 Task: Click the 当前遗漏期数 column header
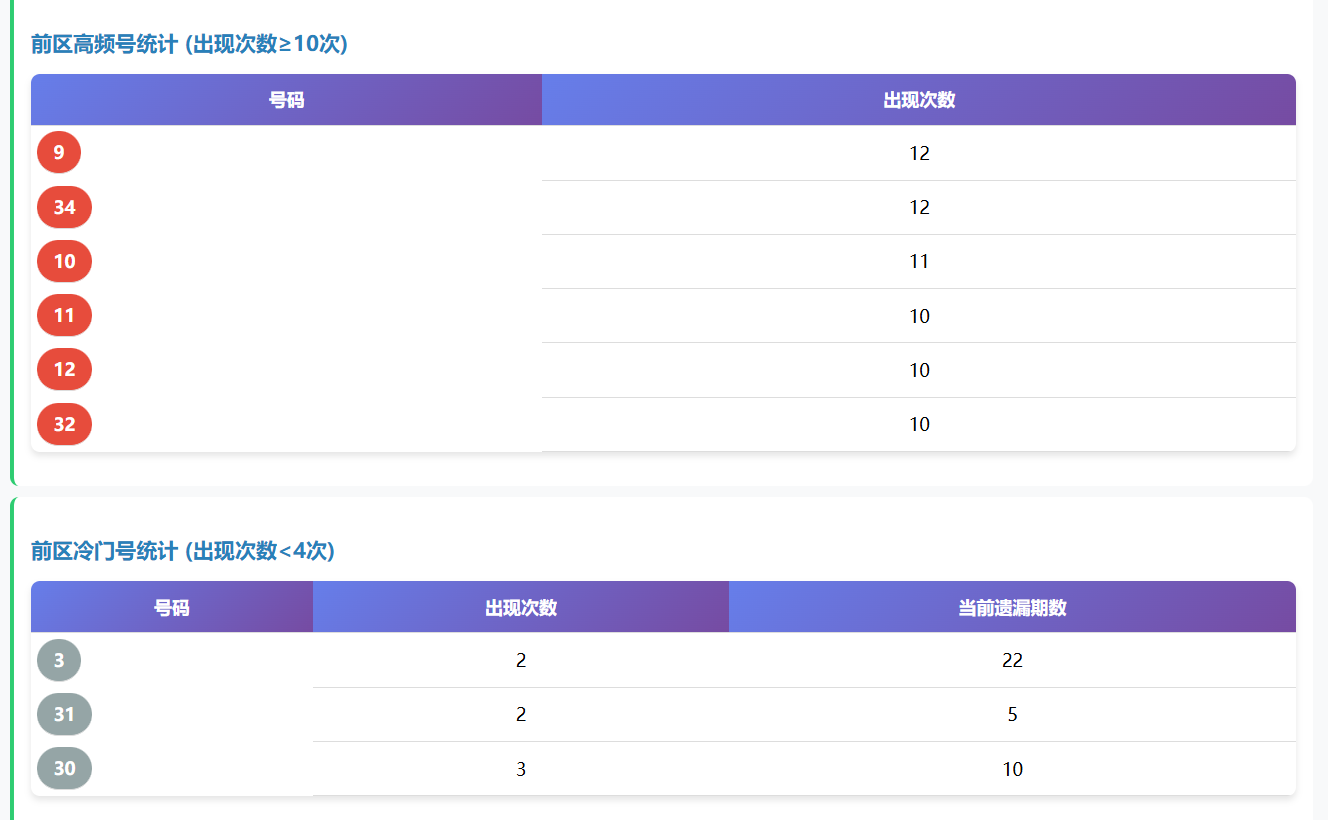click(1012, 607)
